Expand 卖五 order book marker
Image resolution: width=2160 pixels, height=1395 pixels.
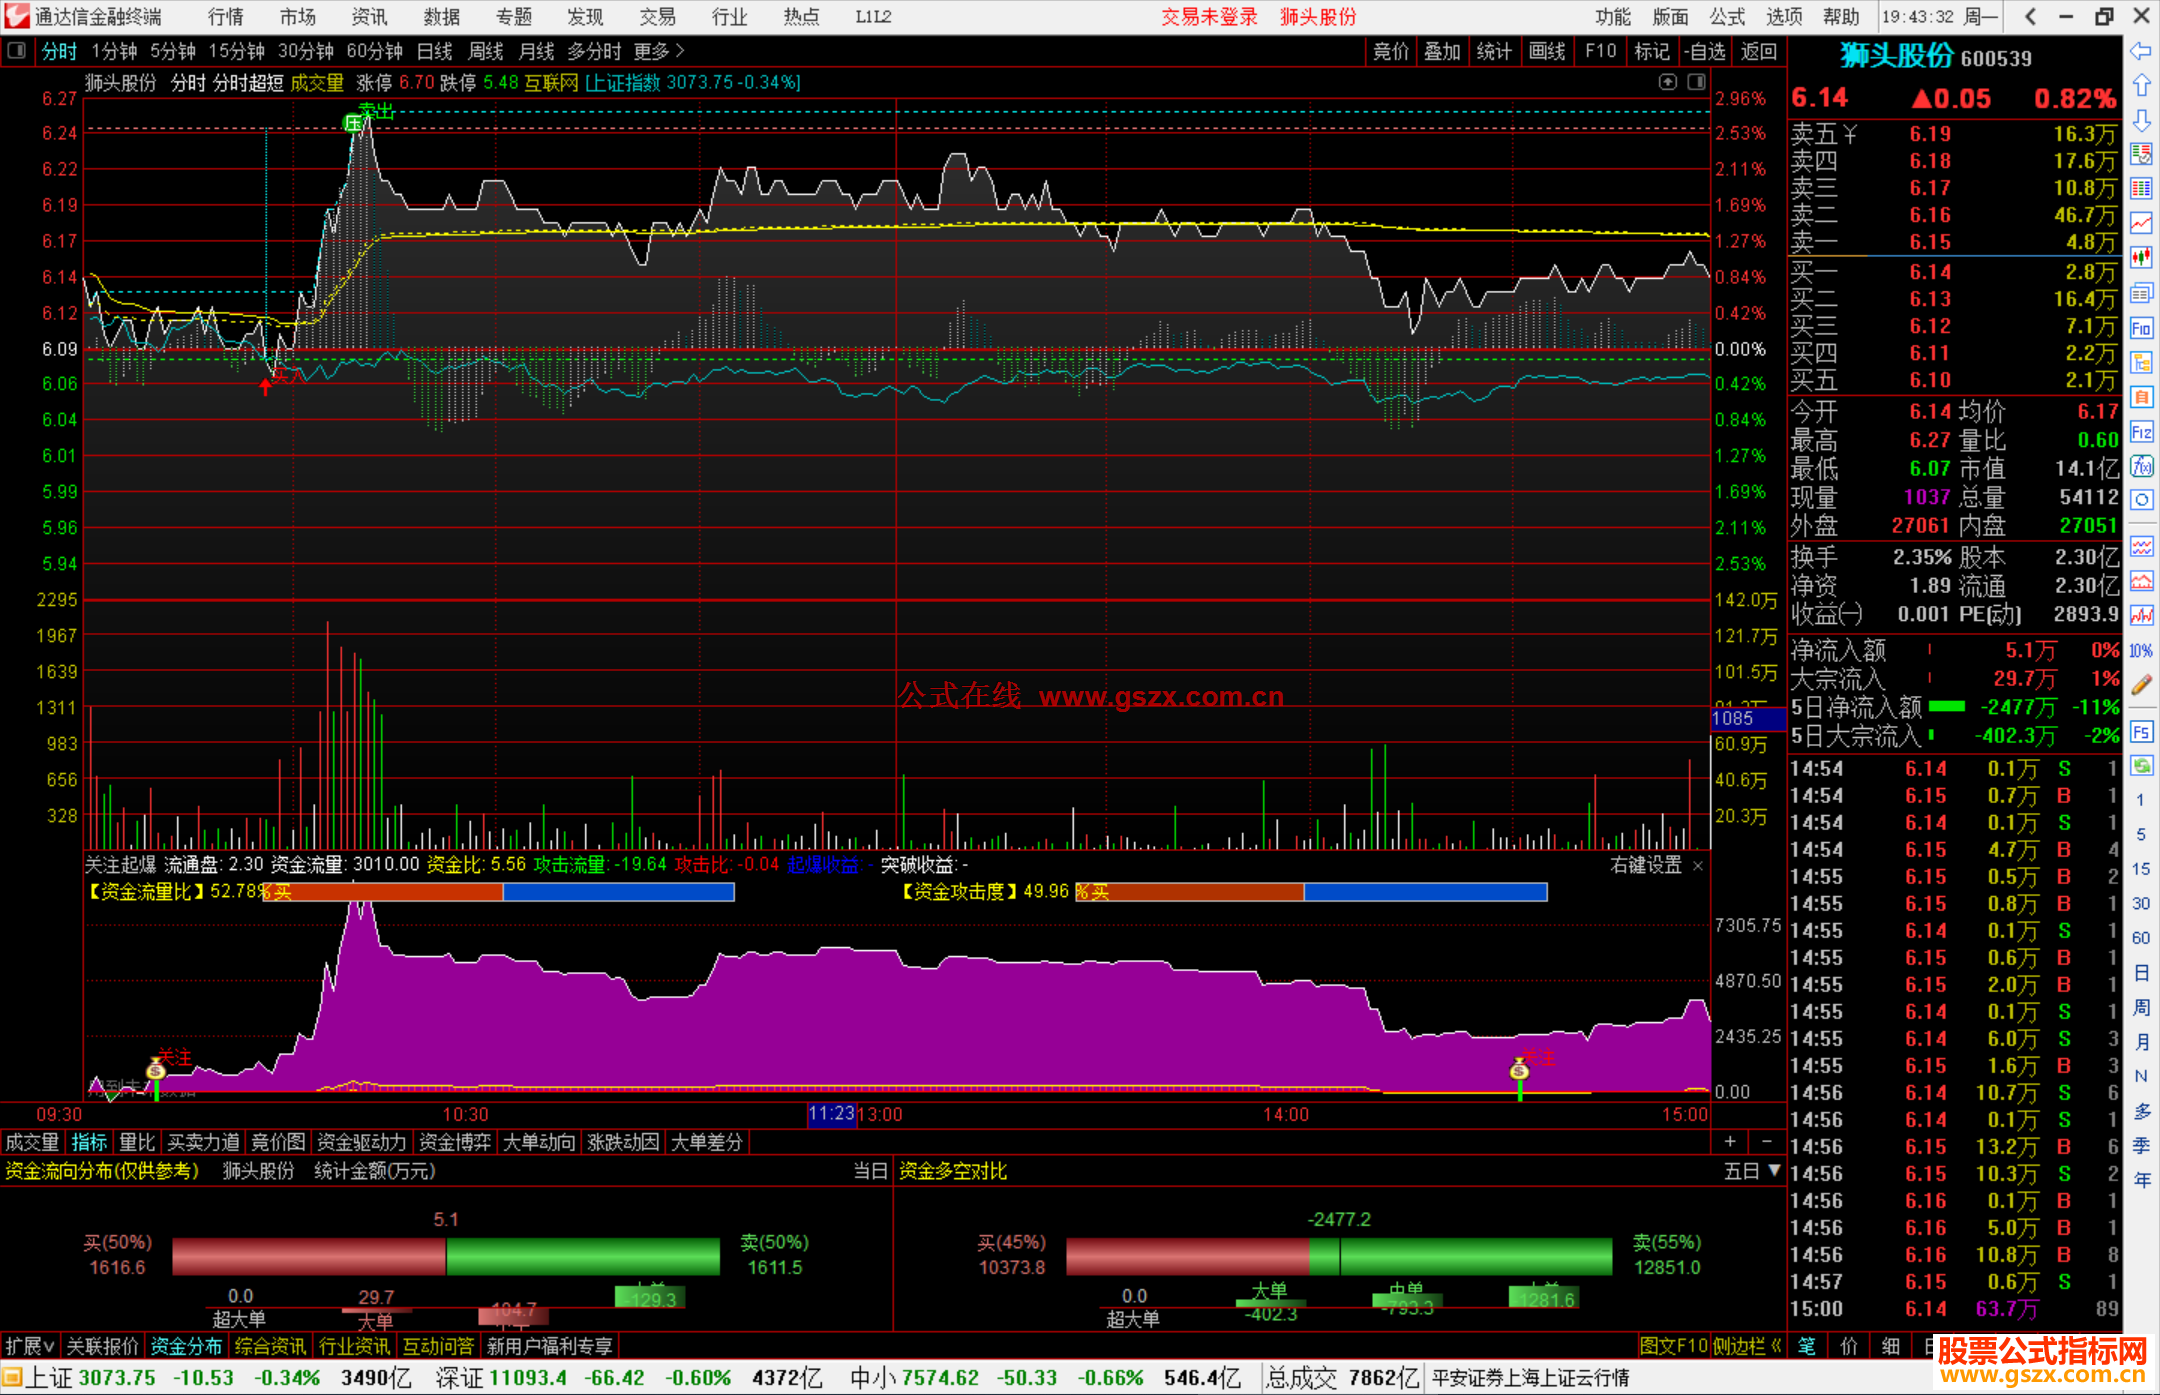pyautogui.click(x=1850, y=134)
